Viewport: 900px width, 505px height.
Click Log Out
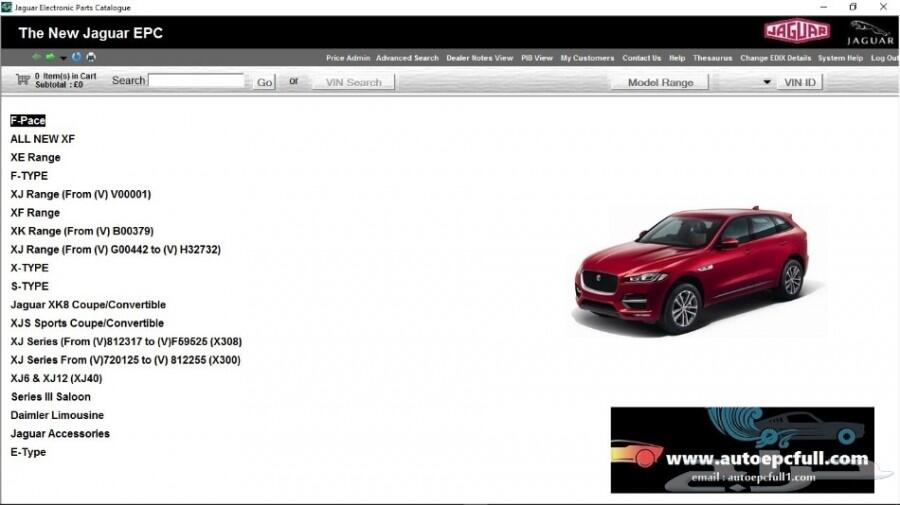coord(884,58)
